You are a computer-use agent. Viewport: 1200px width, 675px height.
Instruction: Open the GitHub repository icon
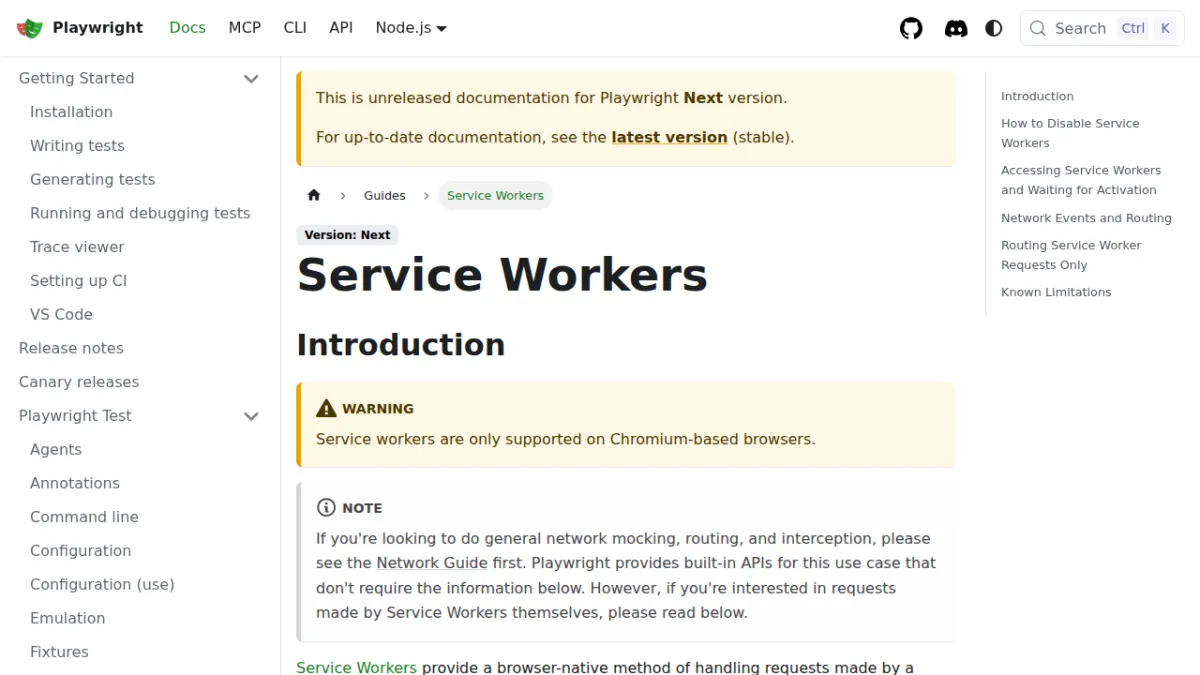911,28
